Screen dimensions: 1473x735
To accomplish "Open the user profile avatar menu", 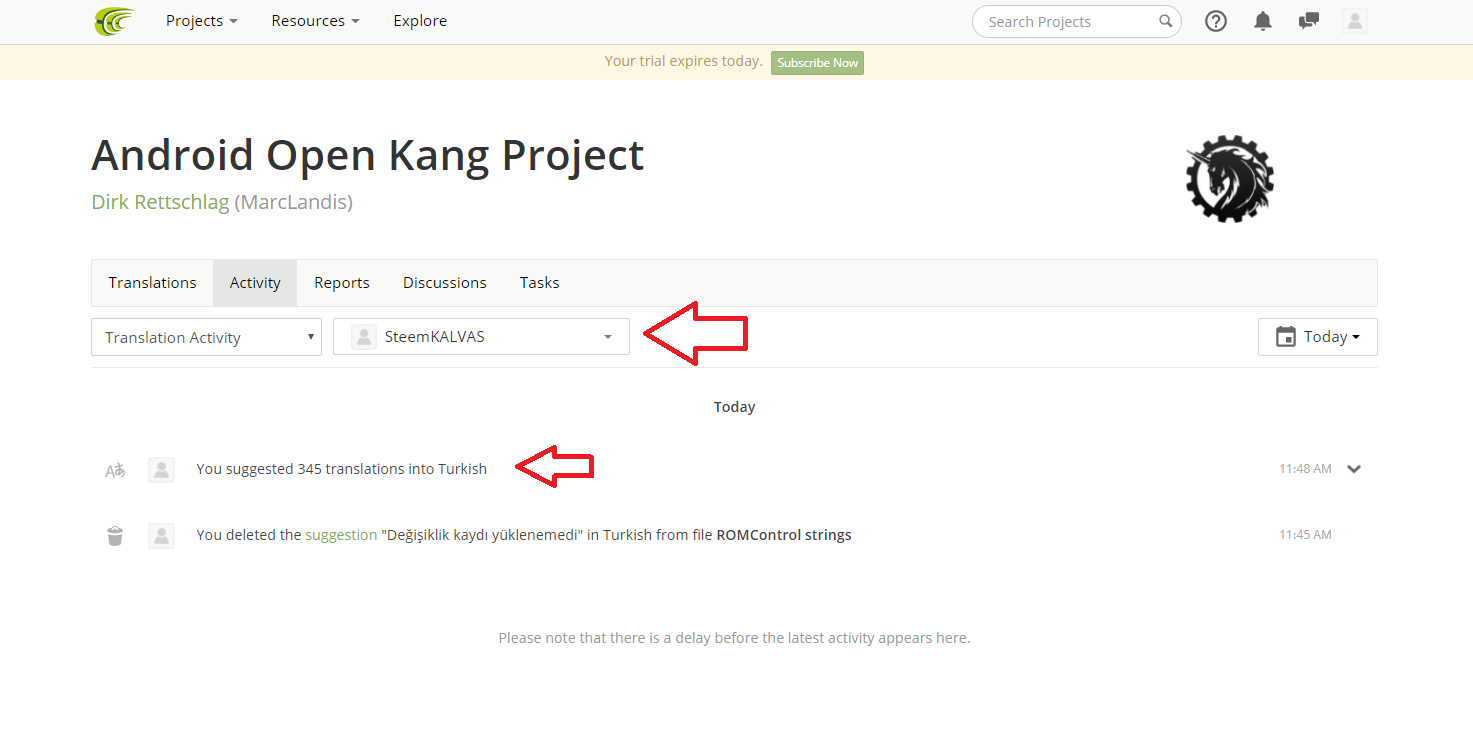I will pyautogui.click(x=1355, y=21).
